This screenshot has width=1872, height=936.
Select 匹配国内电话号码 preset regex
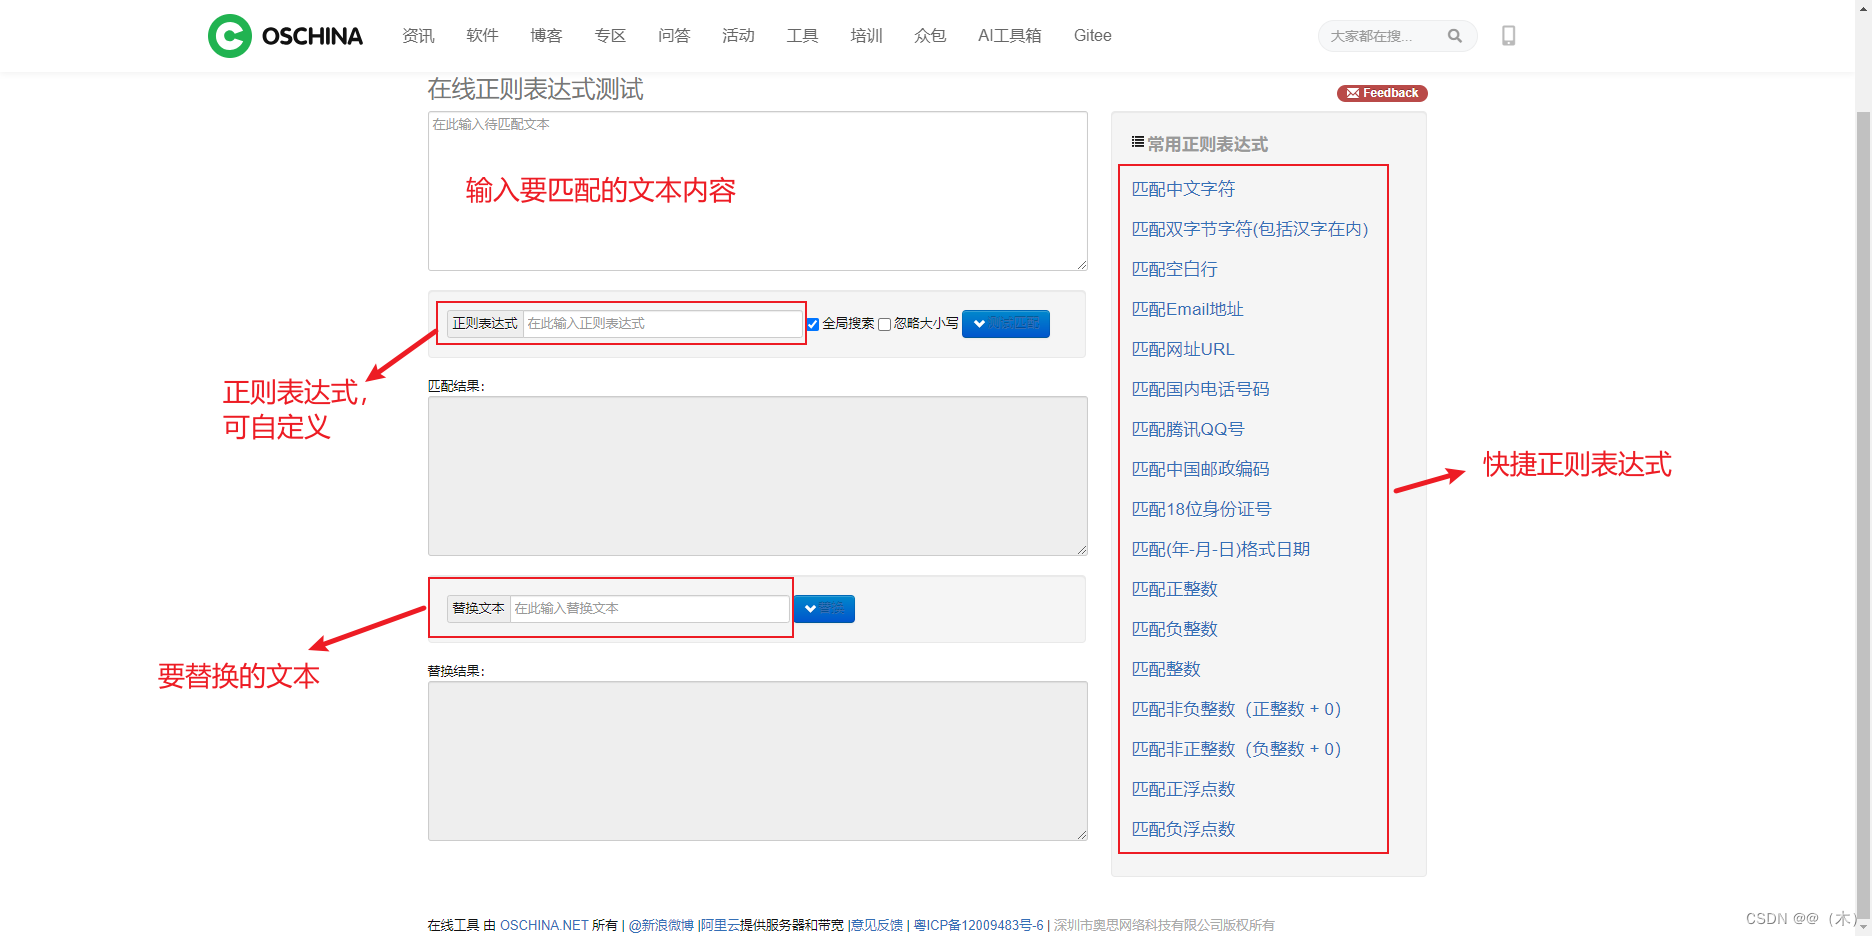tap(1200, 389)
